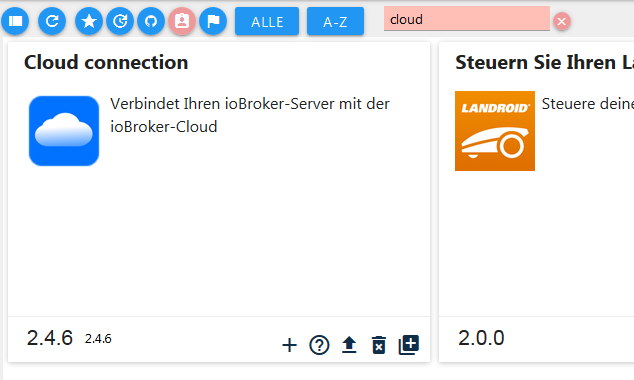Toggle the star filter for installed adapters

pos(89,21)
